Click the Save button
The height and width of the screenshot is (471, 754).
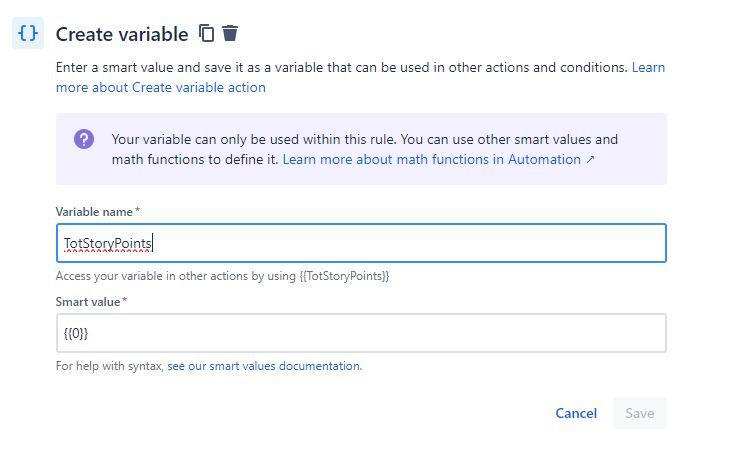pyautogui.click(x=640, y=413)
